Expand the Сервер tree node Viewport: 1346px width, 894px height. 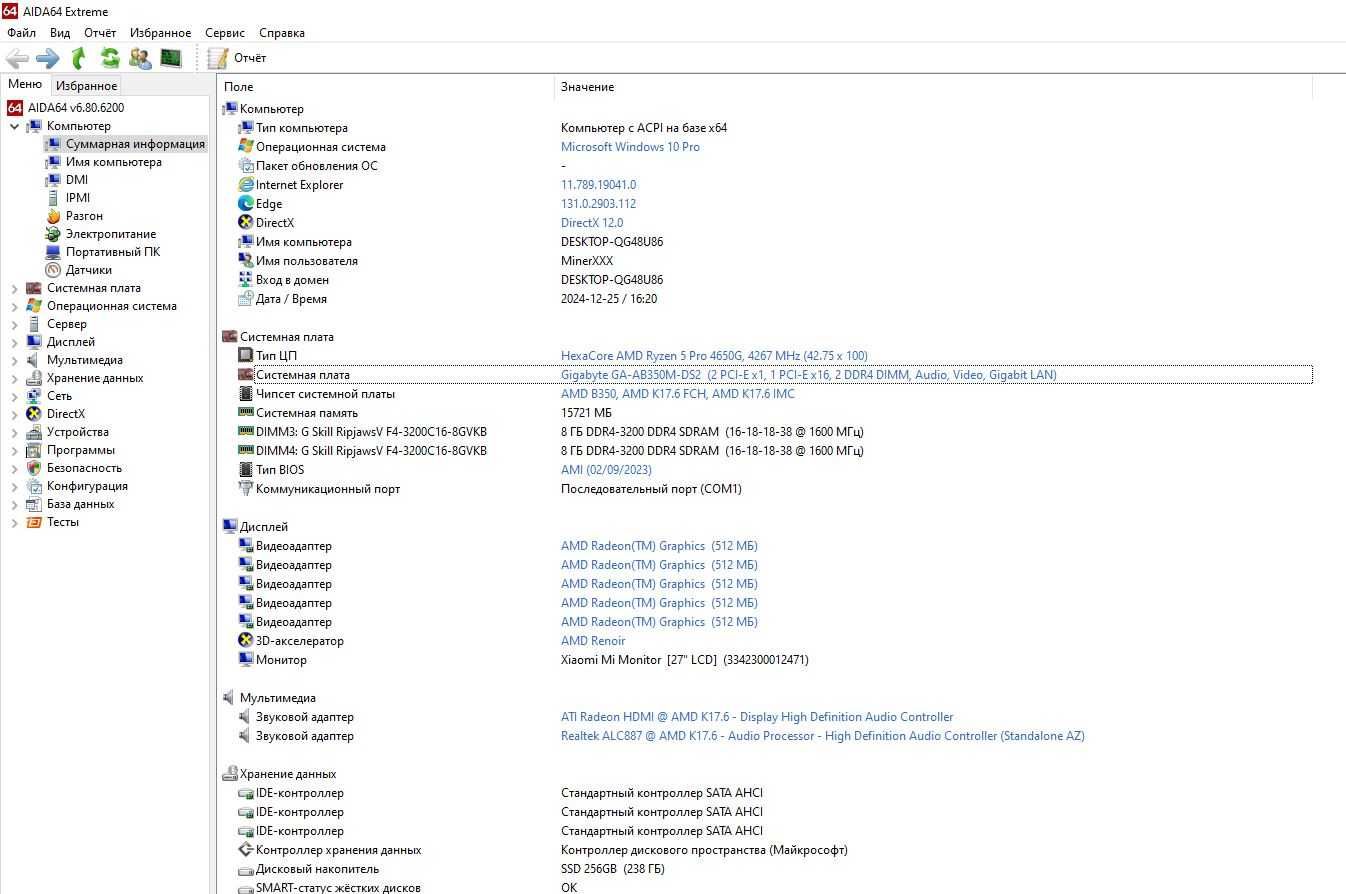pos(14,324)
